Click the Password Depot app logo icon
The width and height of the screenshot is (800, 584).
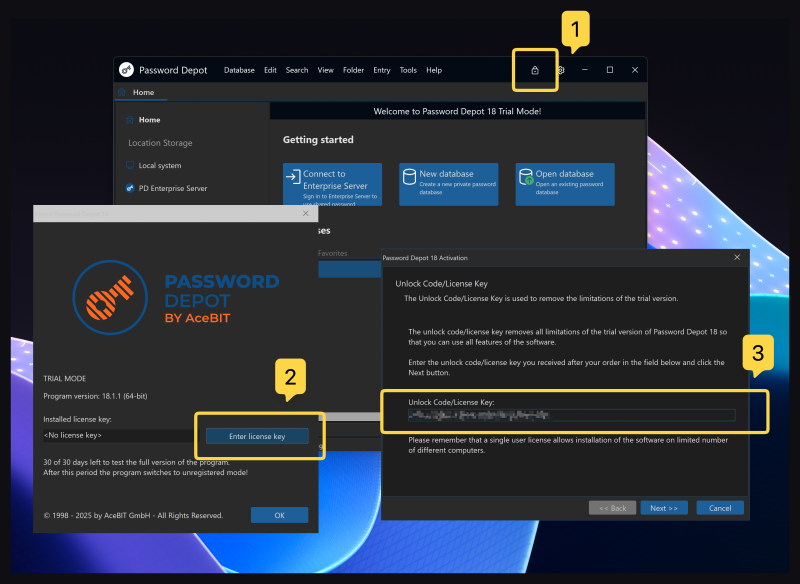pos(126,69)
